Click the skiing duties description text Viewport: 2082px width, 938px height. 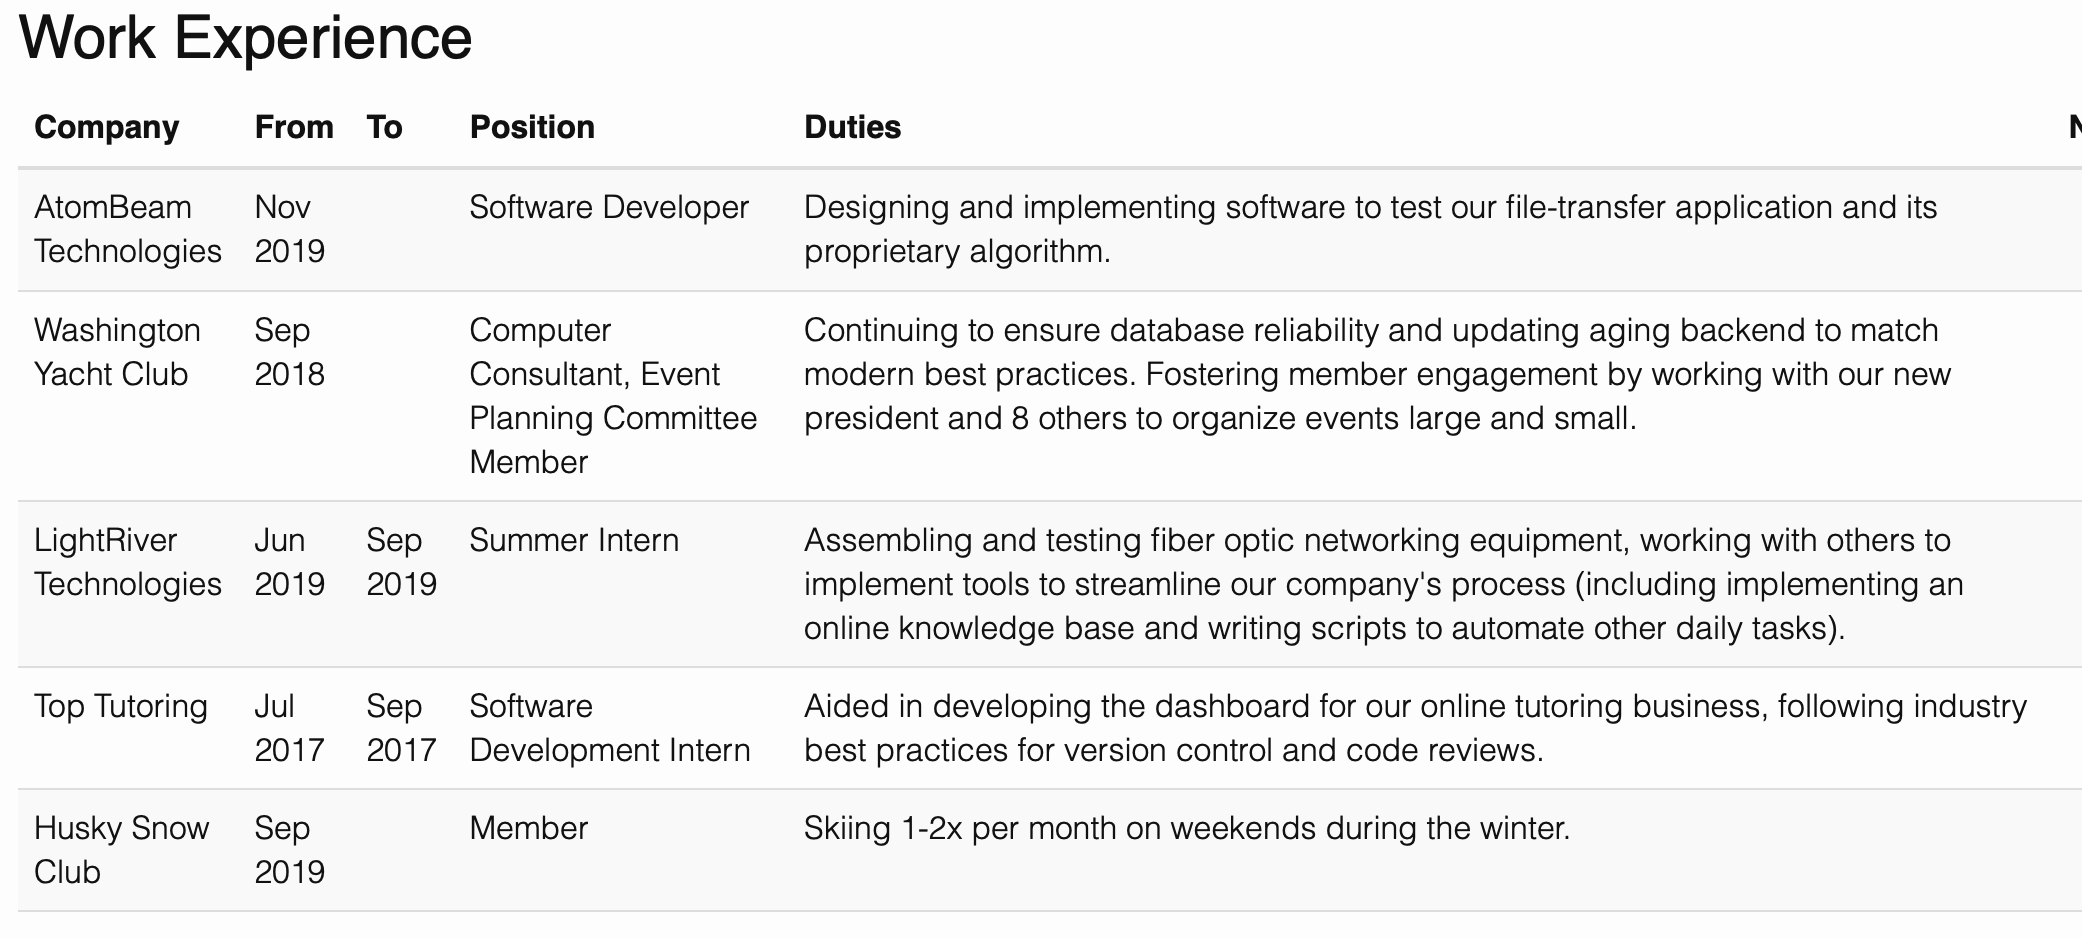(x=1186, y=828)
